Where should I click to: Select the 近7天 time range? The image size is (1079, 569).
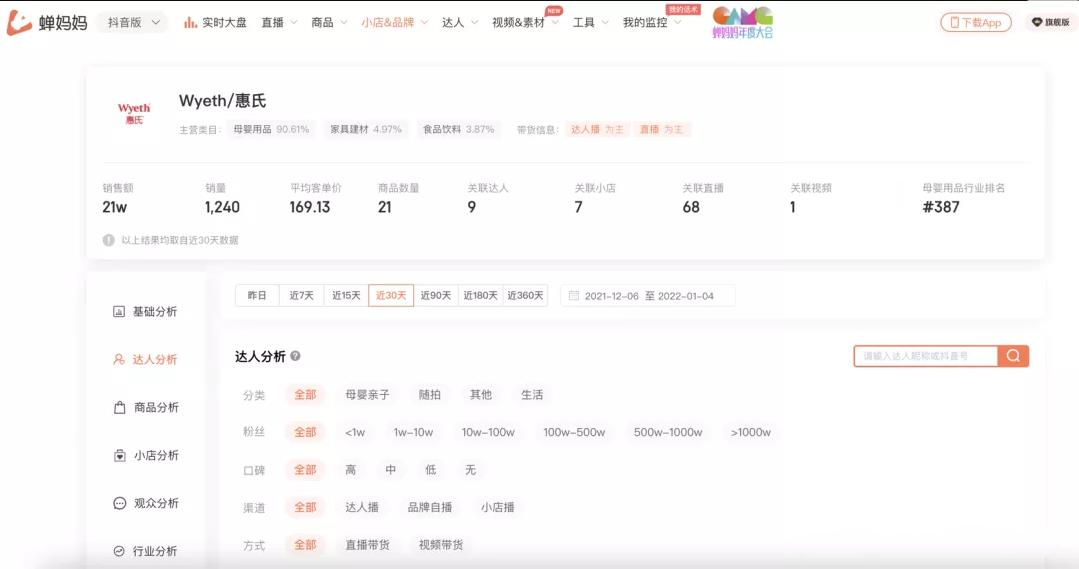click(x=301, y=295)
